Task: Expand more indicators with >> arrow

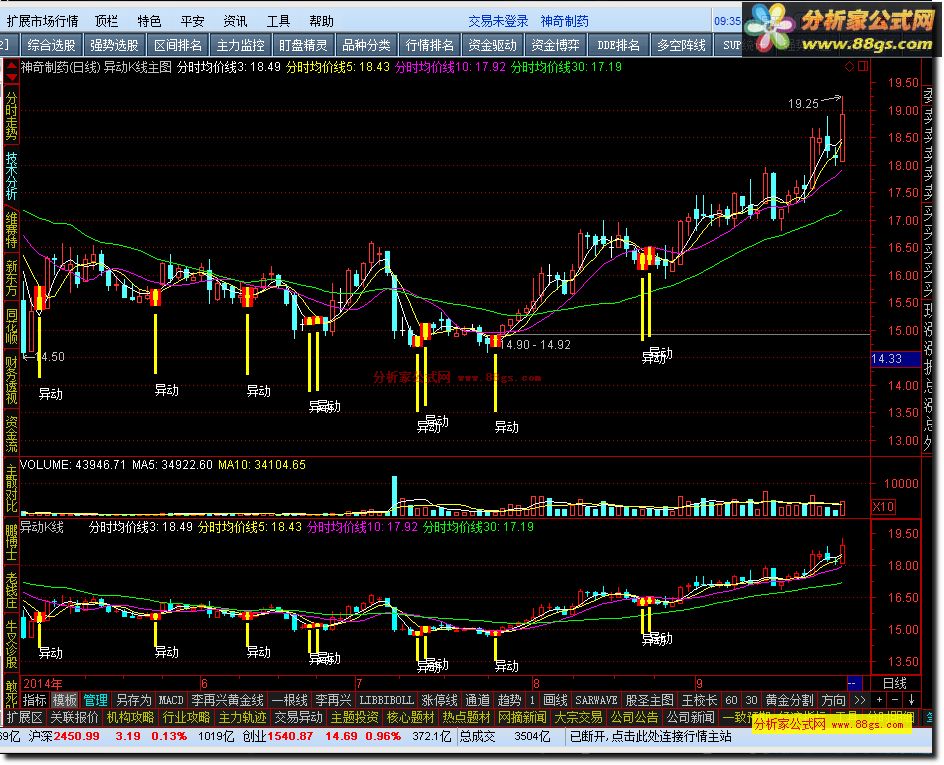Action: coord(859,700)
